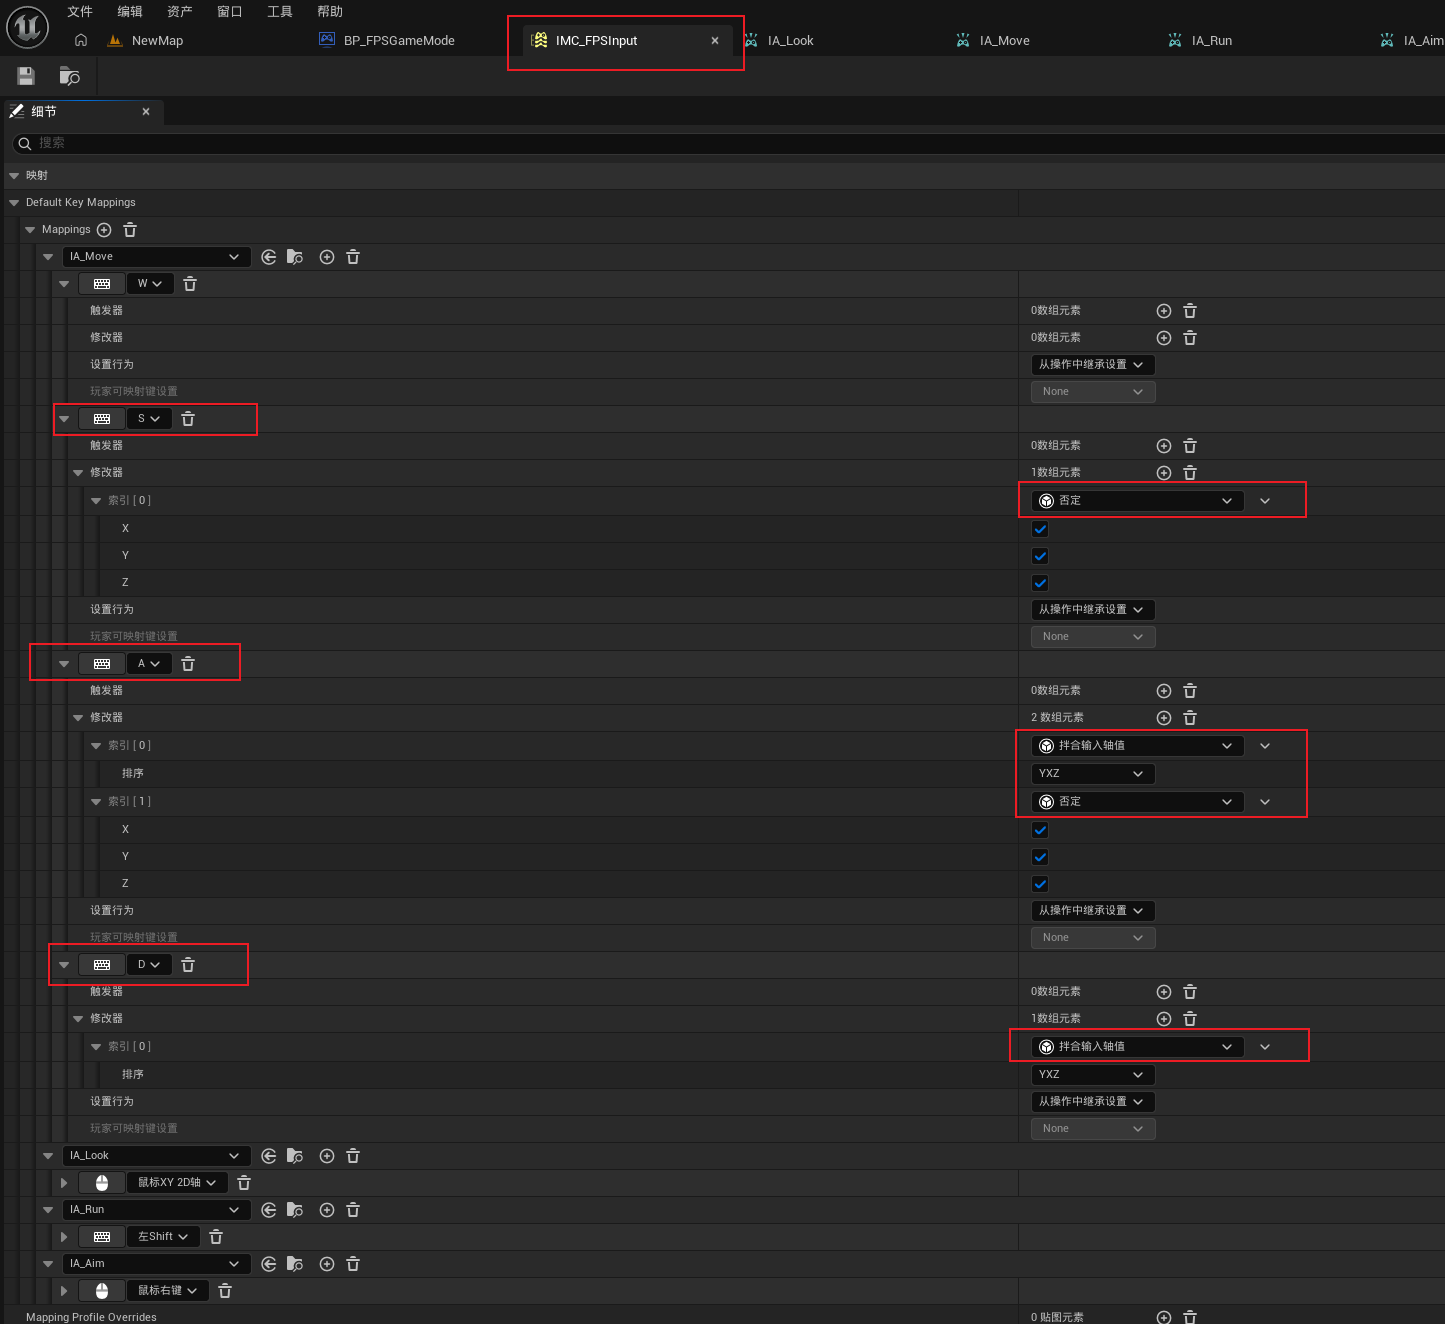Open S key selection dropdown
1445x1324 pixels.
pos(150,419)
